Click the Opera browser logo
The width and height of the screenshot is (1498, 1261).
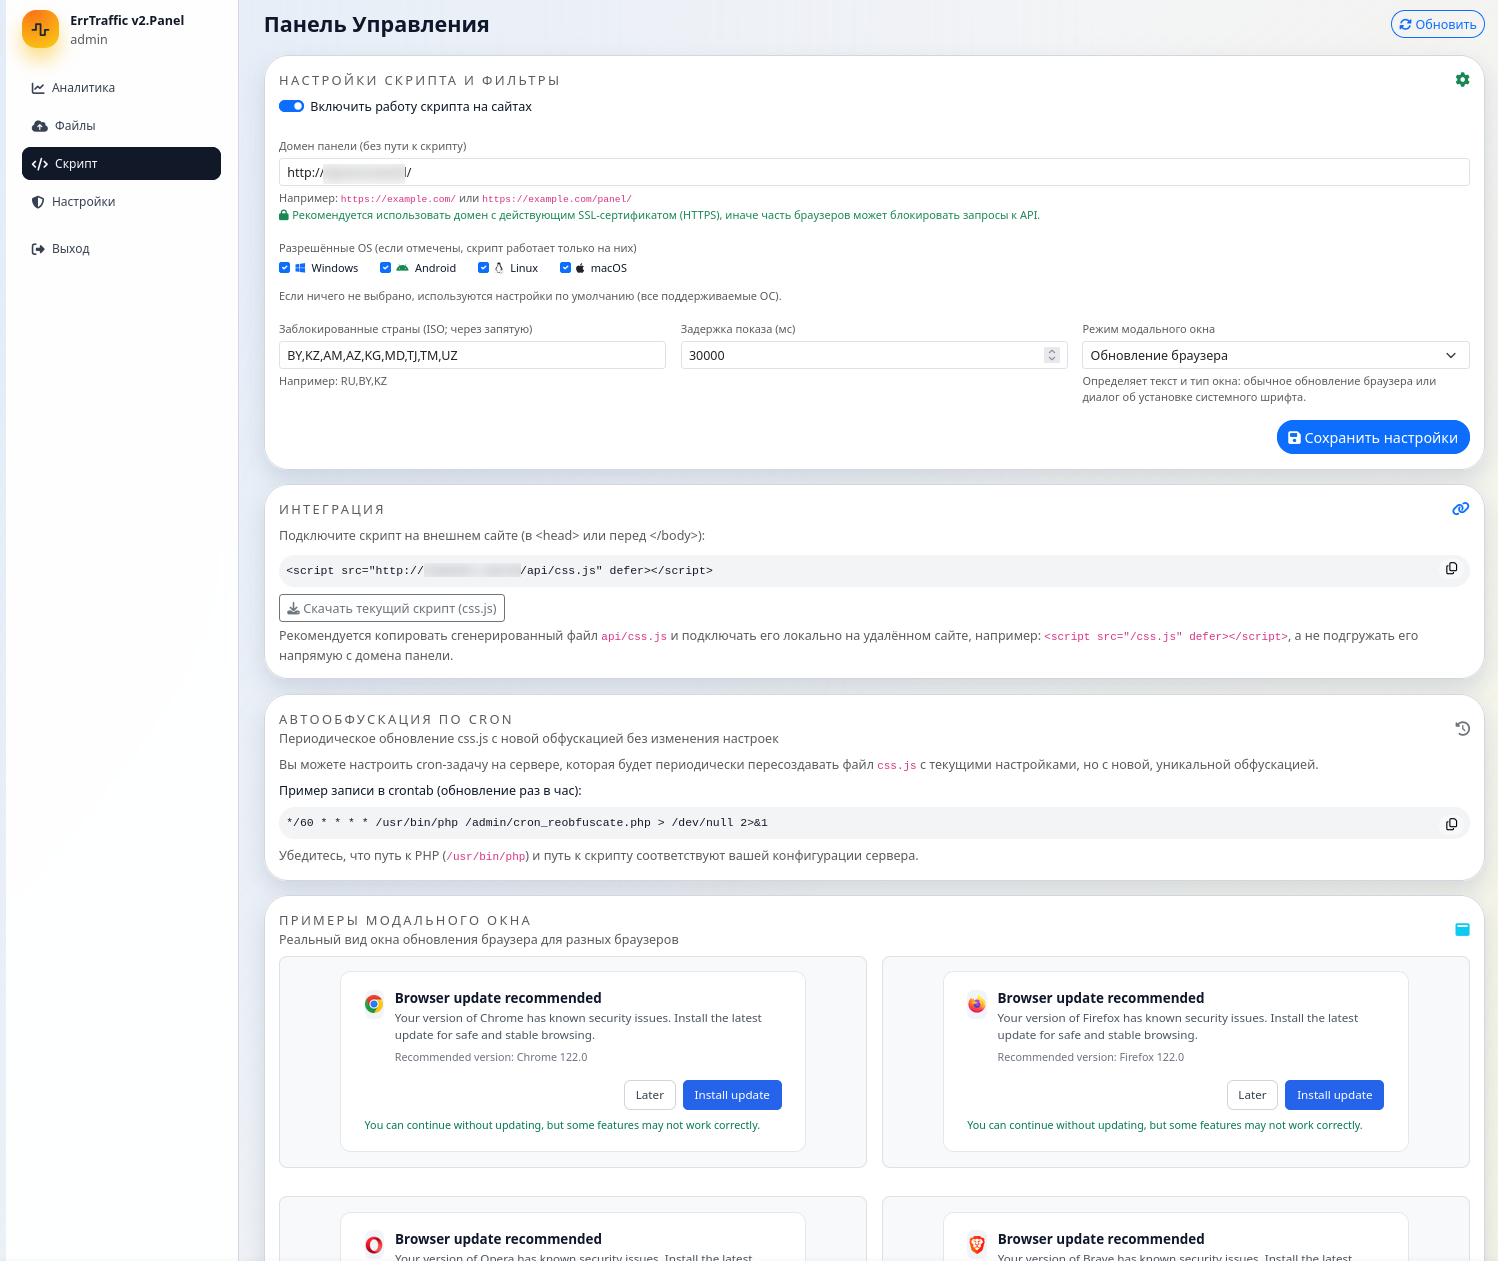pyautogui.click(x=374, y=1245)
